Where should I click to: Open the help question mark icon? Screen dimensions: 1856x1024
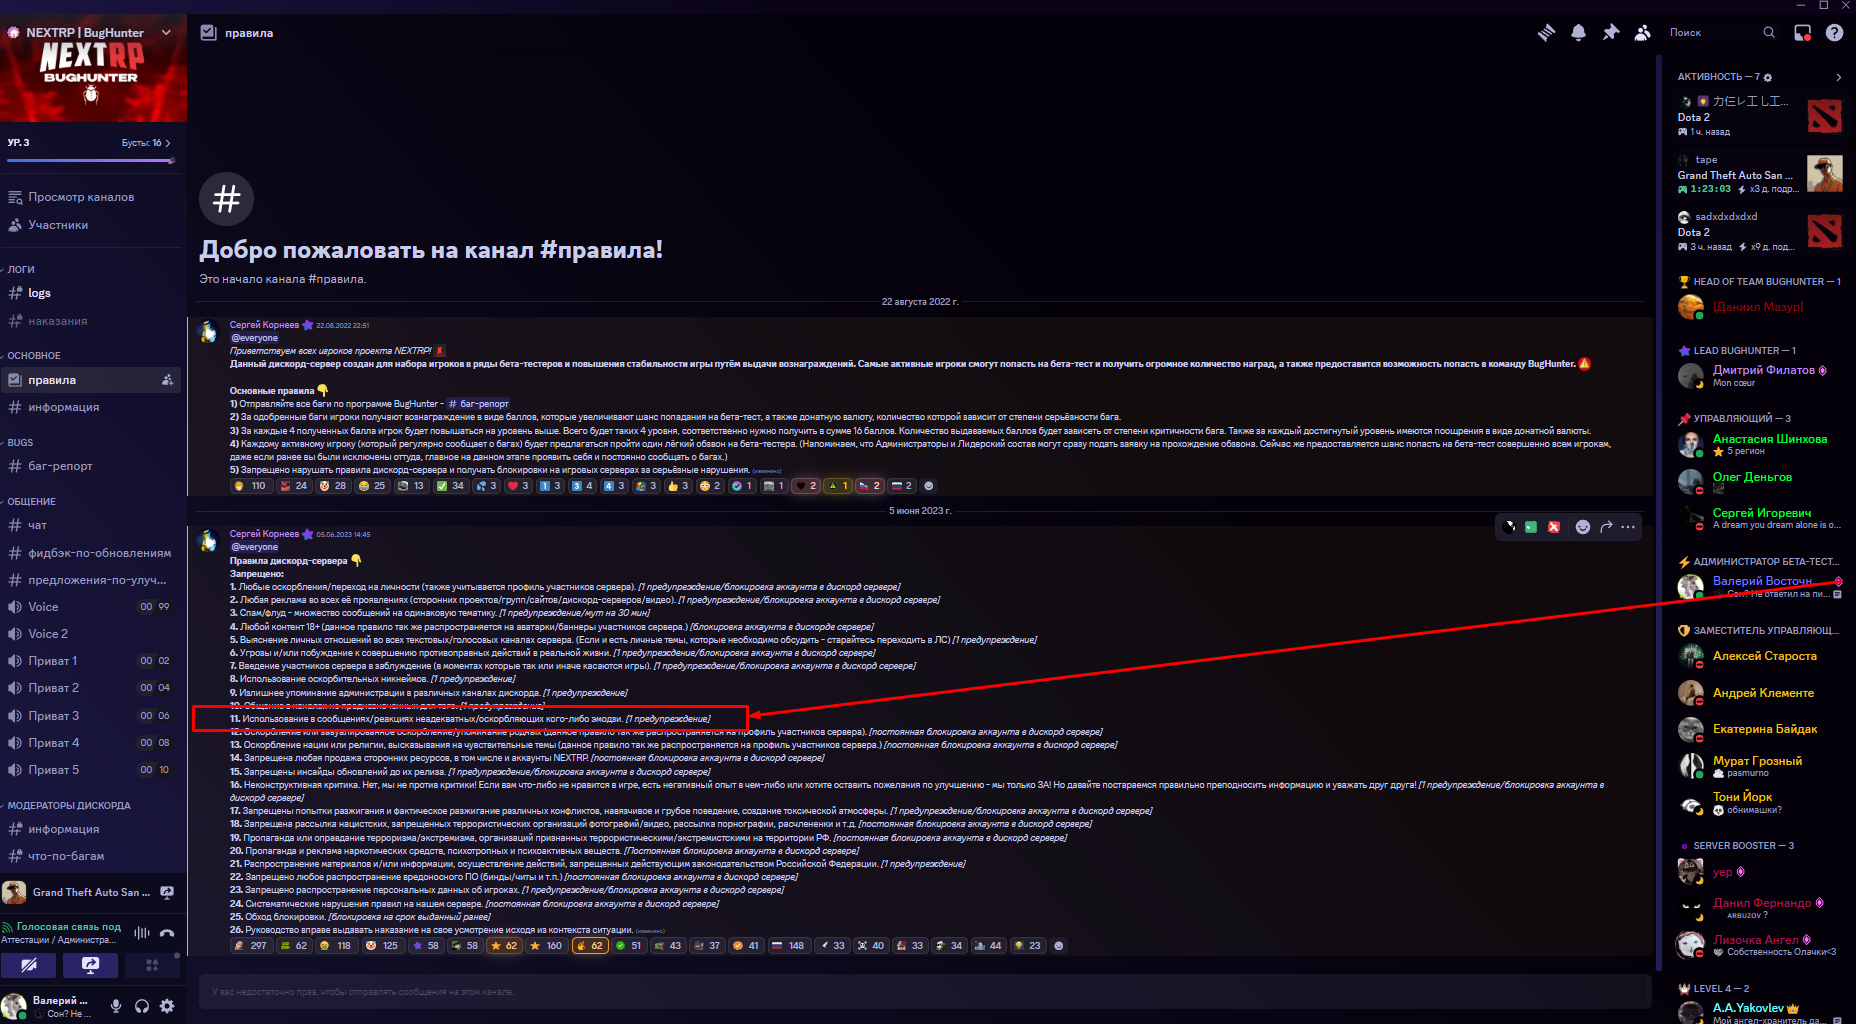pos(1834,33)
